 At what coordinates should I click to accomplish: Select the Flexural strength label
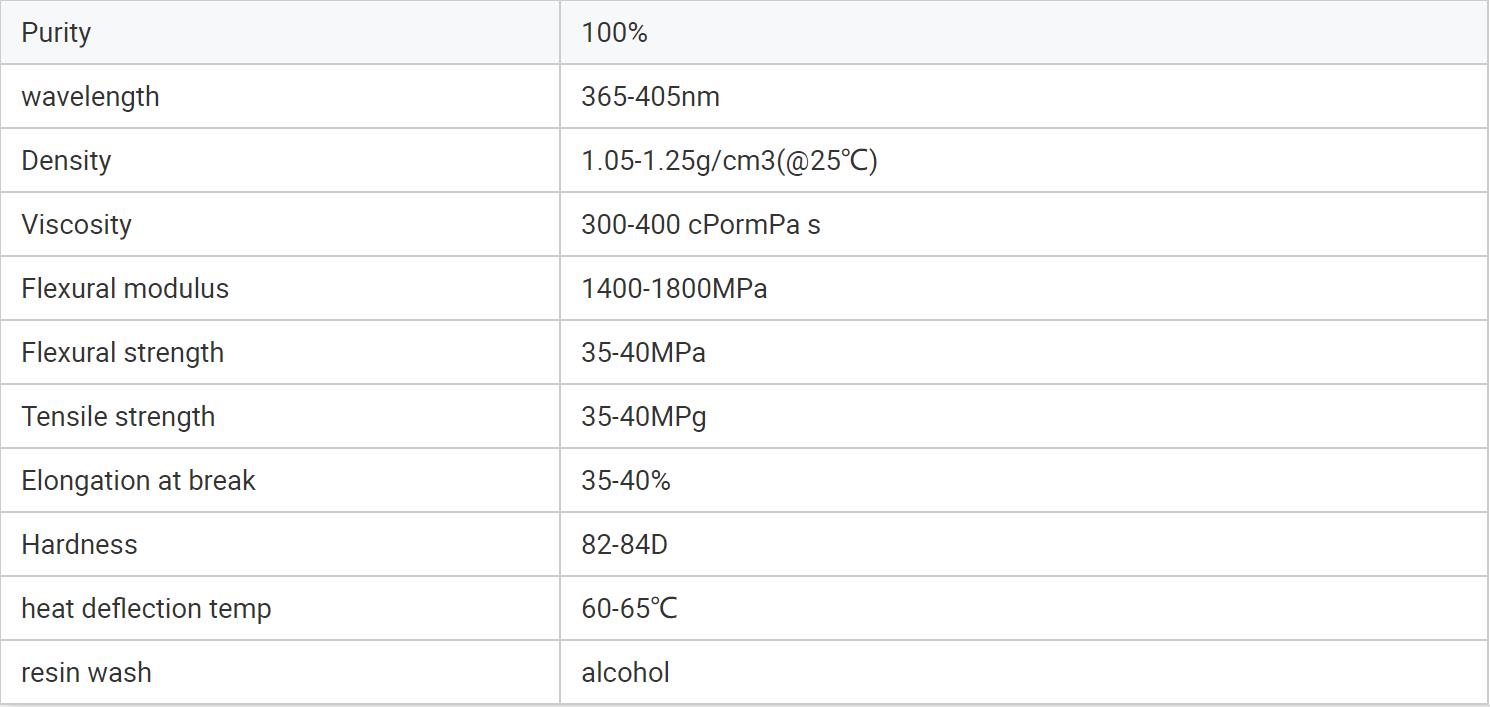(x=122, y=353)
